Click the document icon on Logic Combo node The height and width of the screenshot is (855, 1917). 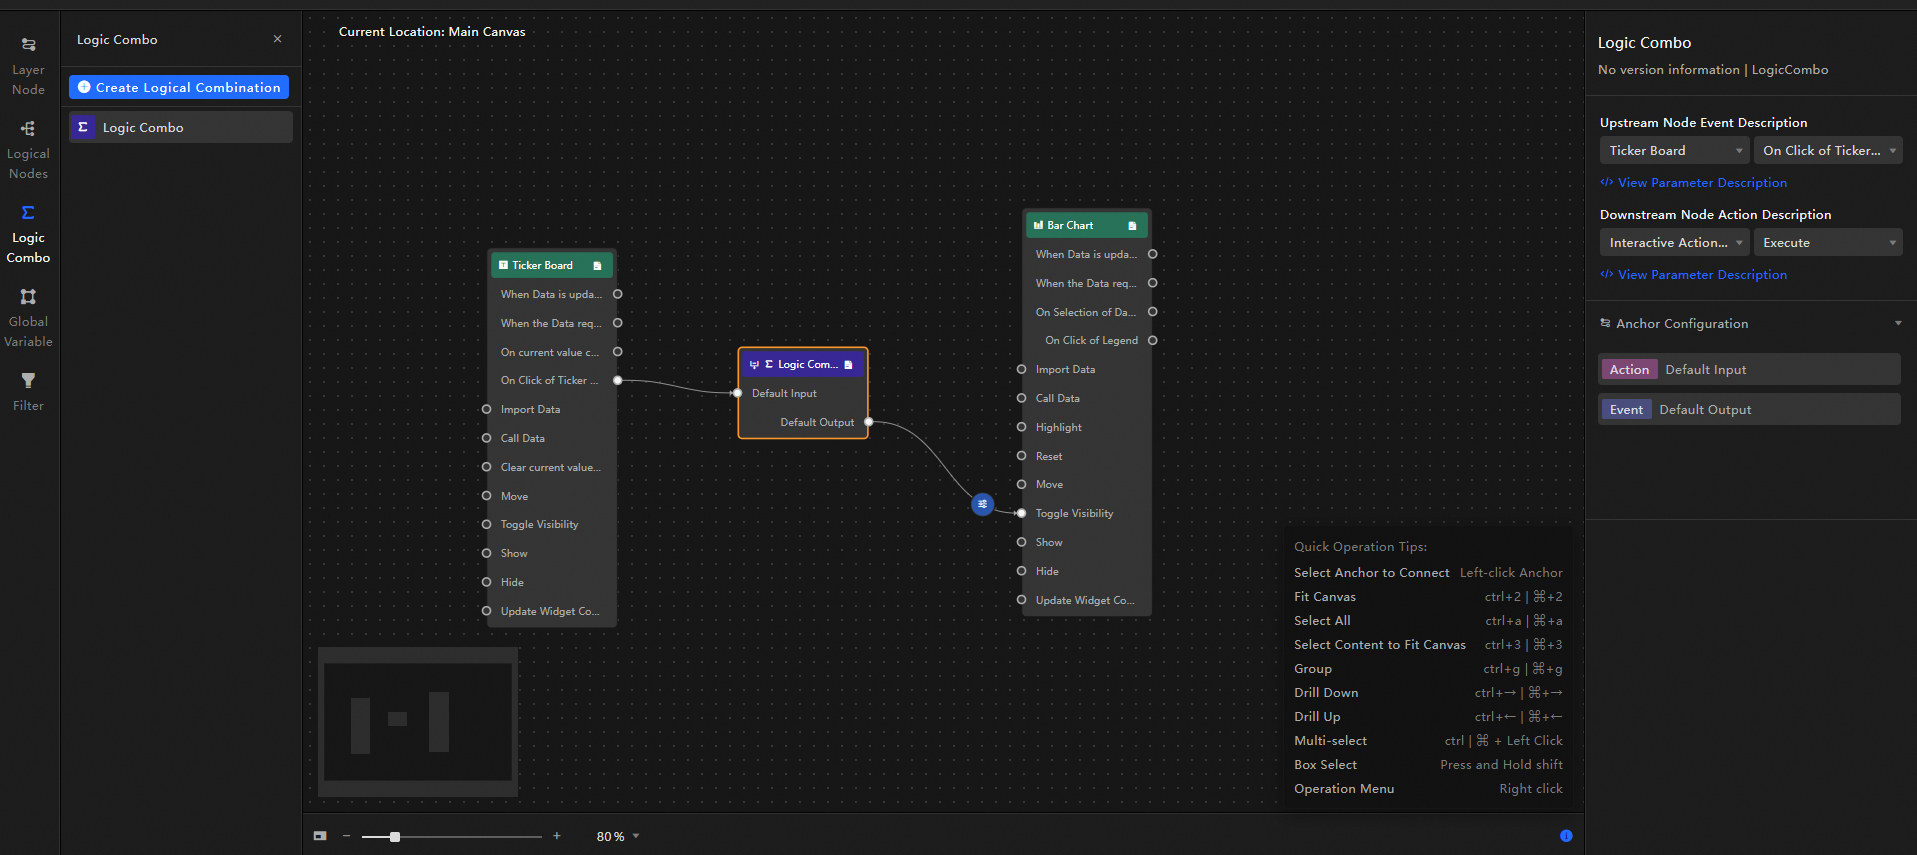(848, 364)
